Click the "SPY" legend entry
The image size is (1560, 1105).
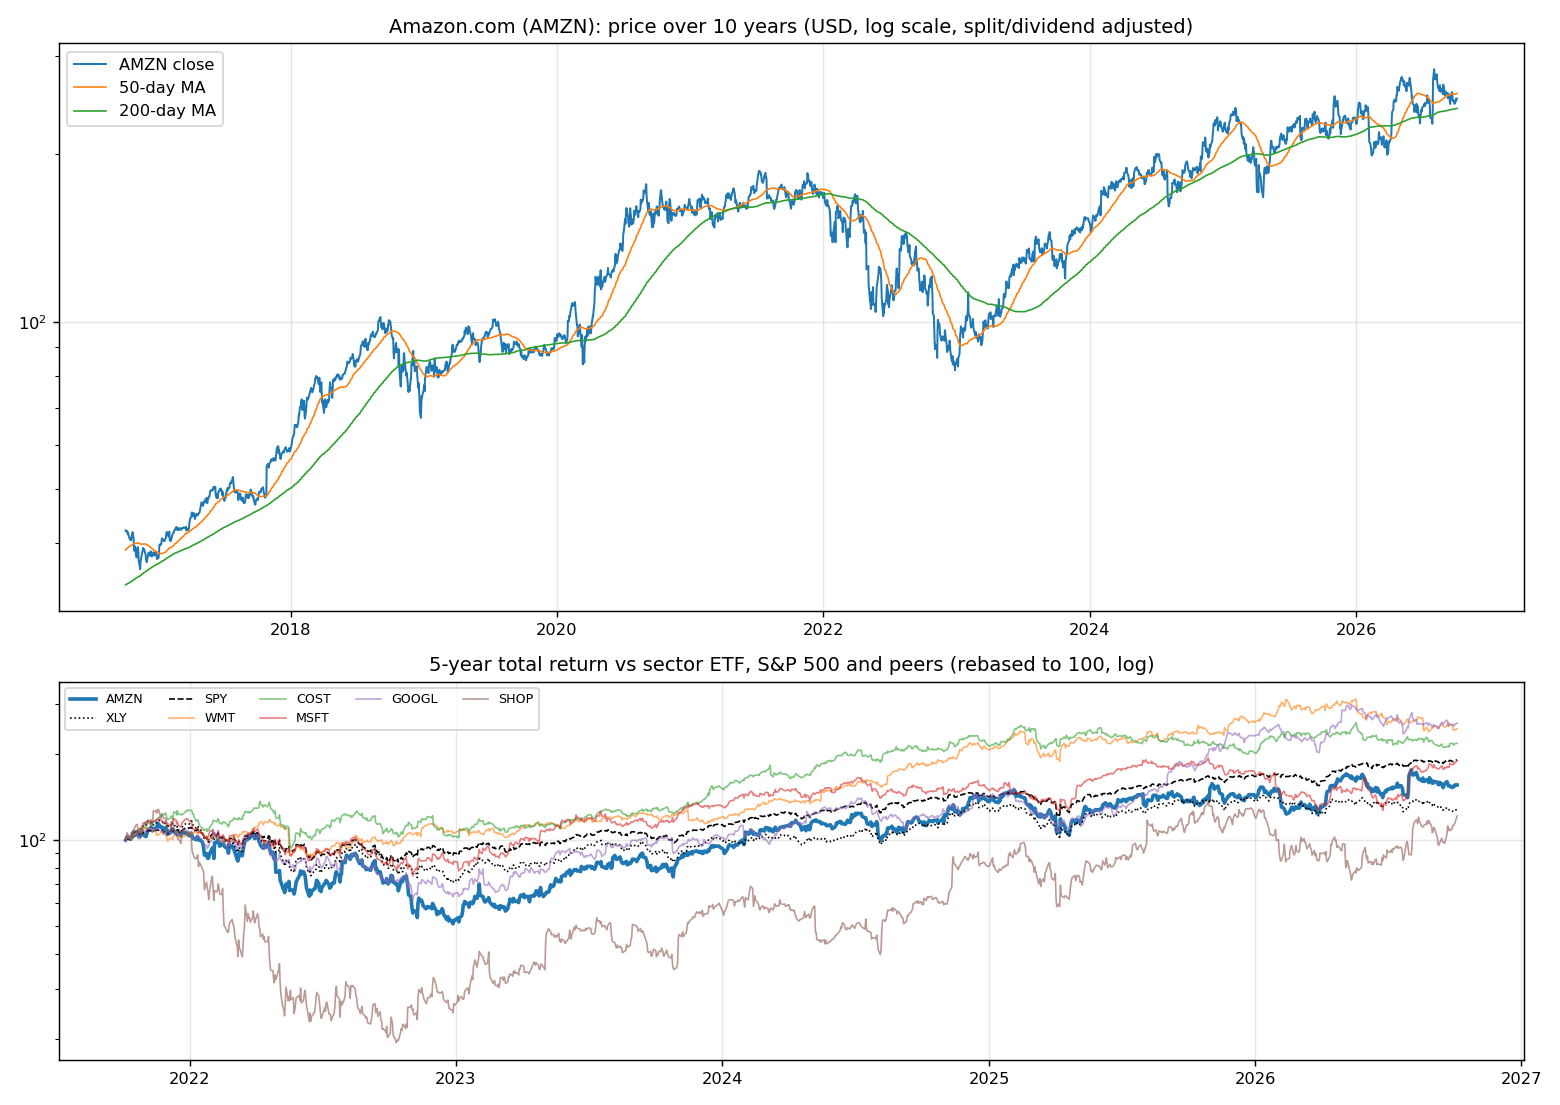[215, 699]
